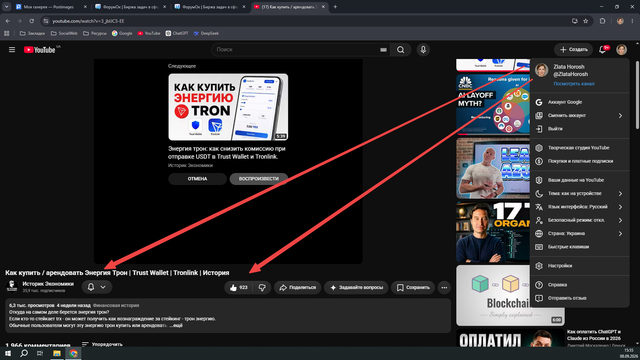This screenshot has height=360, width=640.
Task: Click the ОТМЕНА button on autoplay screen
Action: click(x=198, y=179)
